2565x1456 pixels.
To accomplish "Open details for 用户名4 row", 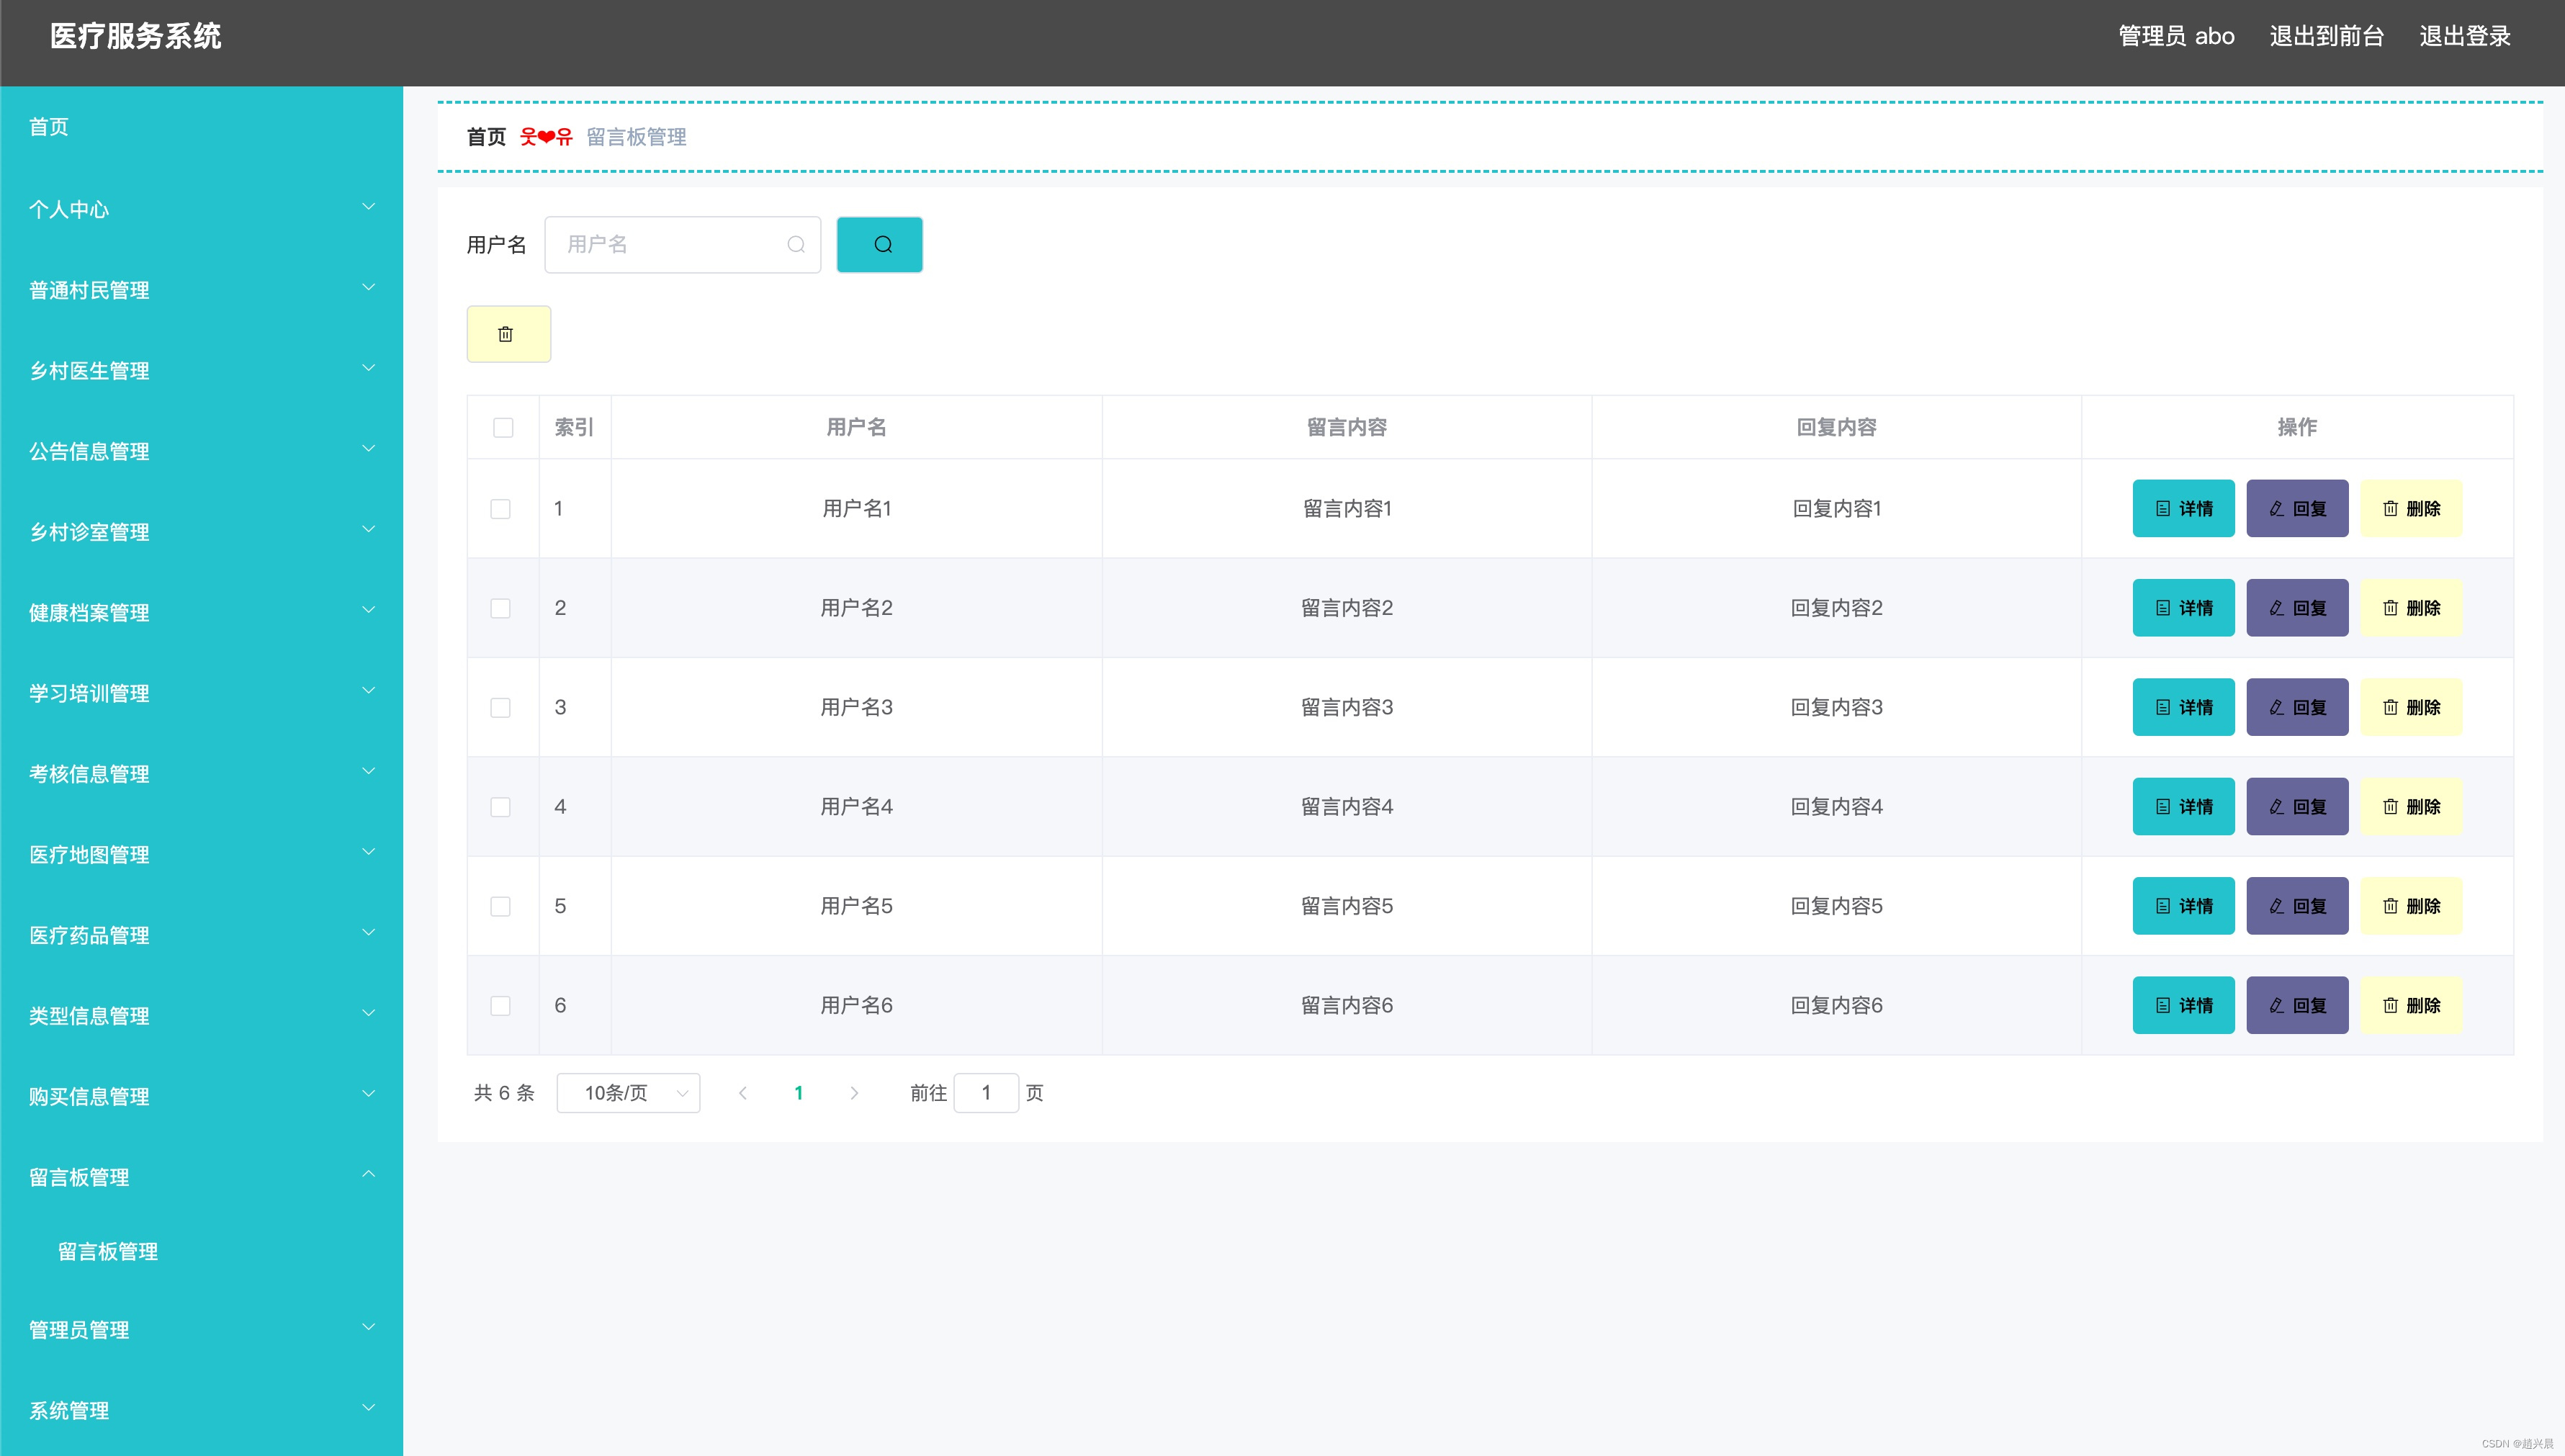I will pyautogui.click(x=2183, y=807).
